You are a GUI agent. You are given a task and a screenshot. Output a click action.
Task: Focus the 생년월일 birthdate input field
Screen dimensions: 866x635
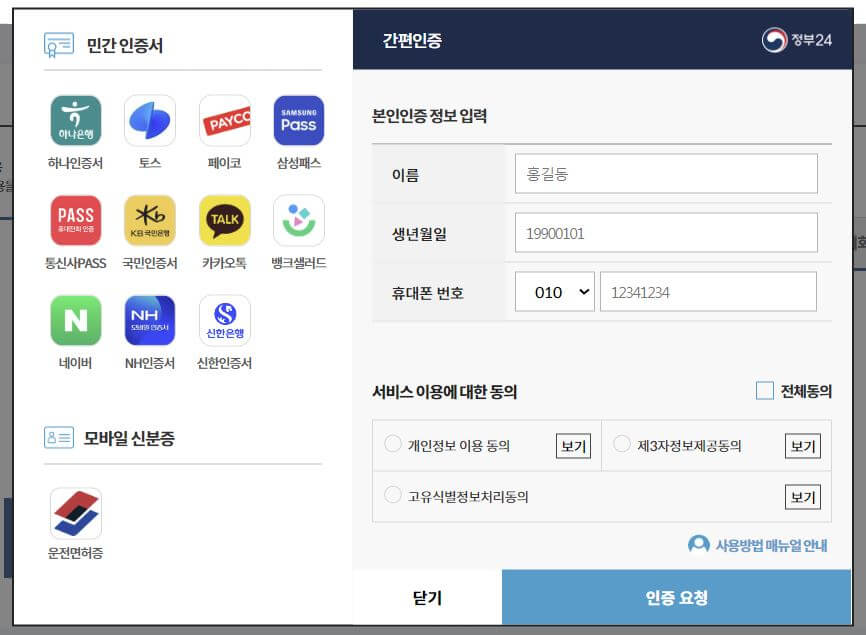(666, 232)
